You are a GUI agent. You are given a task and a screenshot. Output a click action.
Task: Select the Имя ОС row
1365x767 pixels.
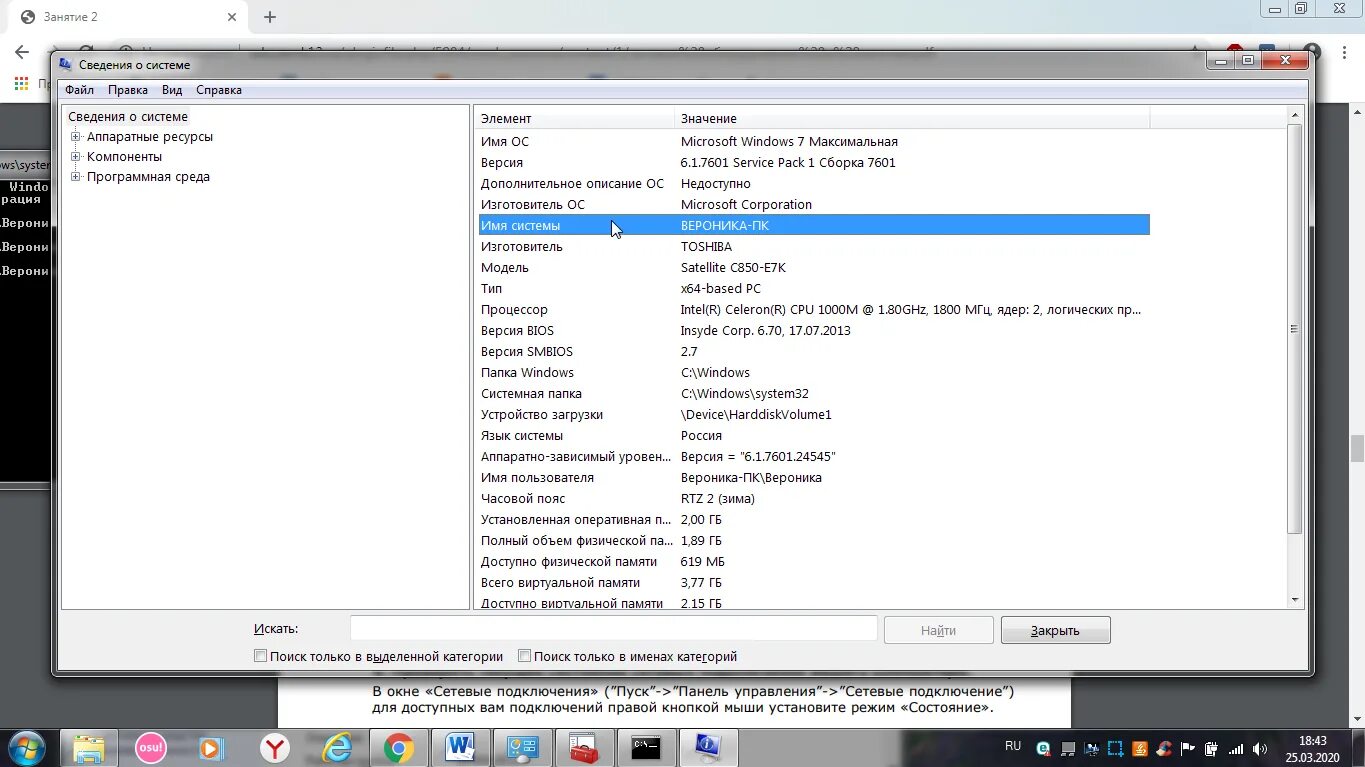tap(814, 142)
